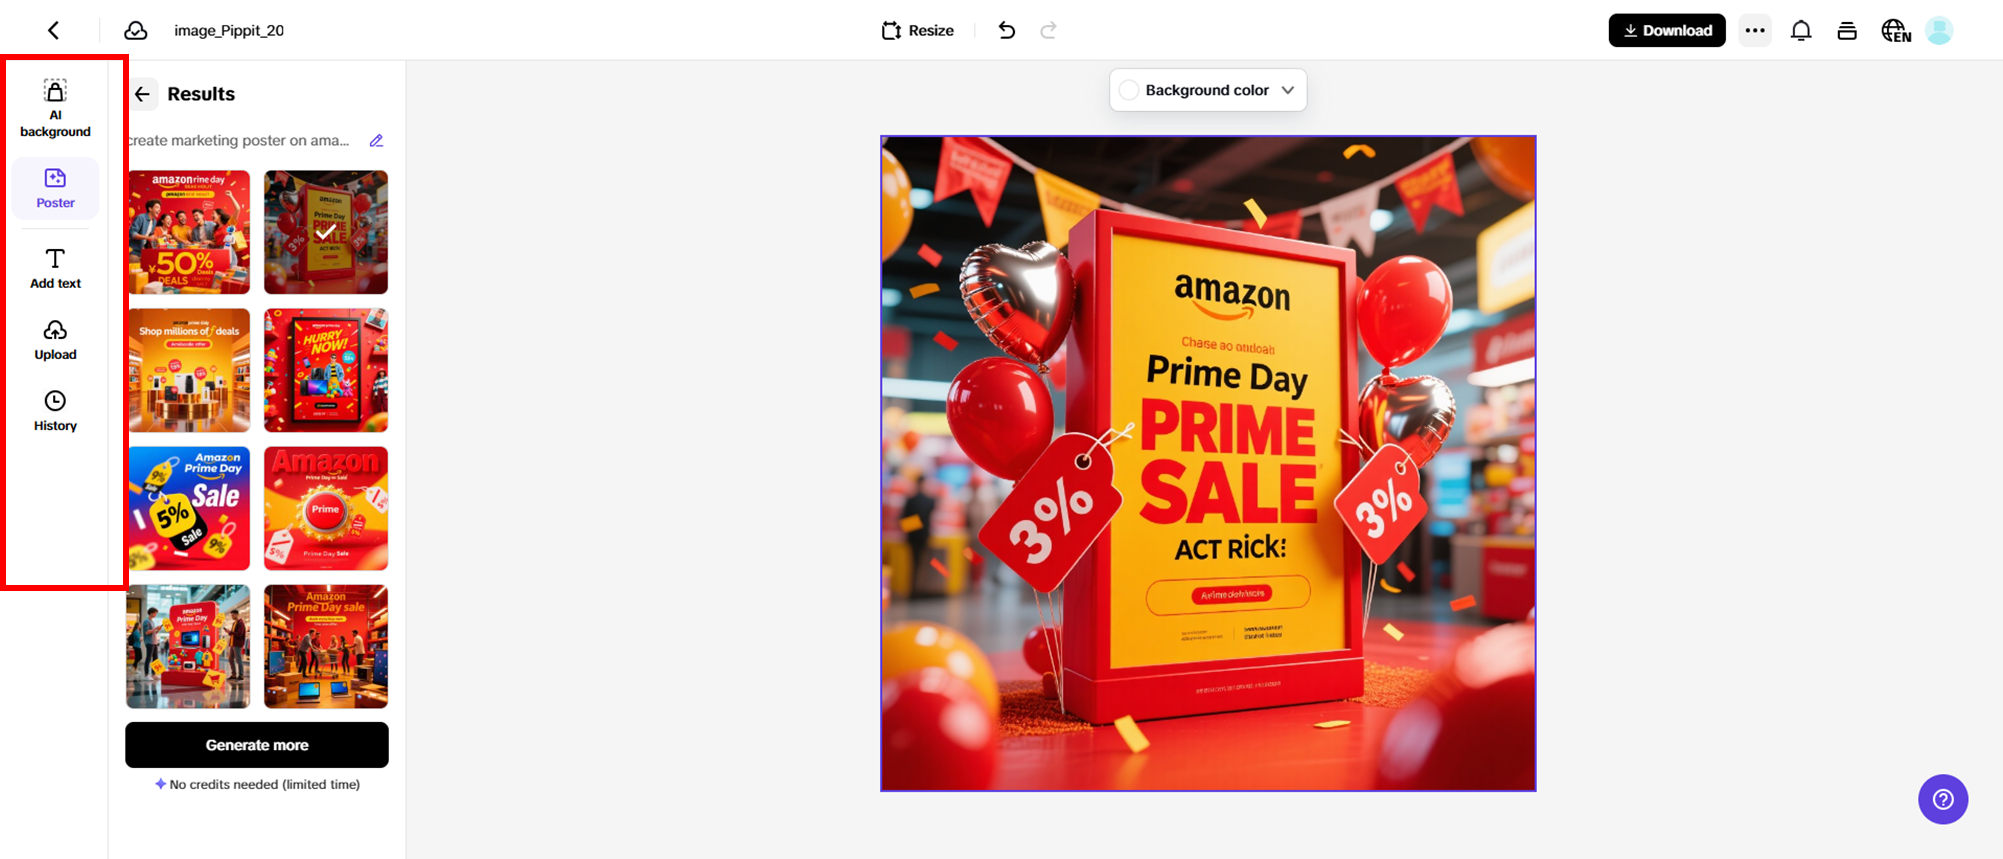Open the Upload panel
This screenshot has height=859, width=2003.
55,340
